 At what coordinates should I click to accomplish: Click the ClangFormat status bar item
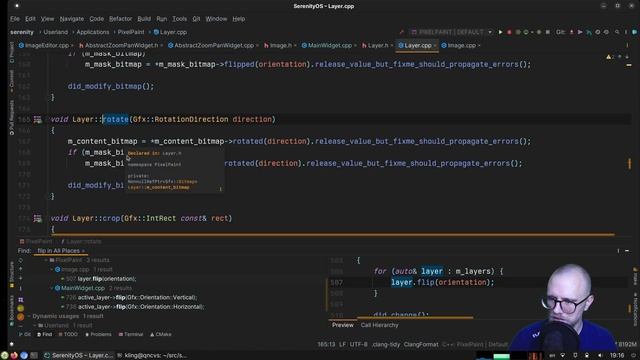point(421,344)
